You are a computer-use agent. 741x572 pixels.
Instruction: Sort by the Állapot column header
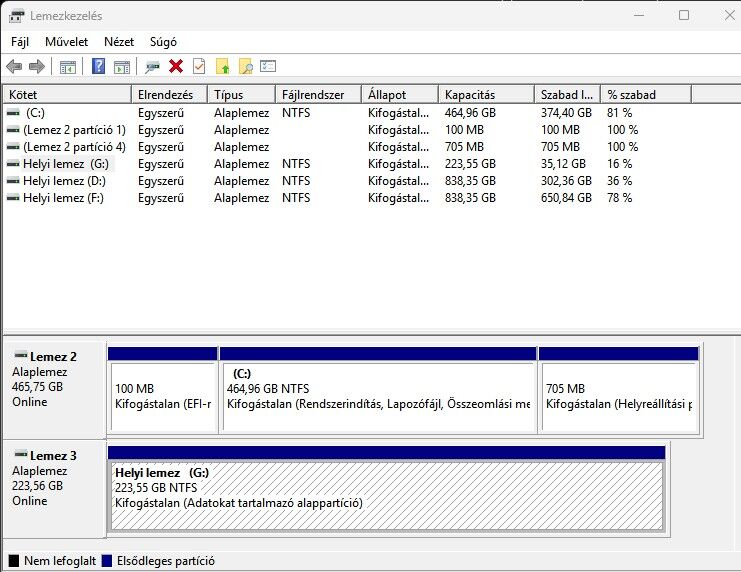point(400,95)
